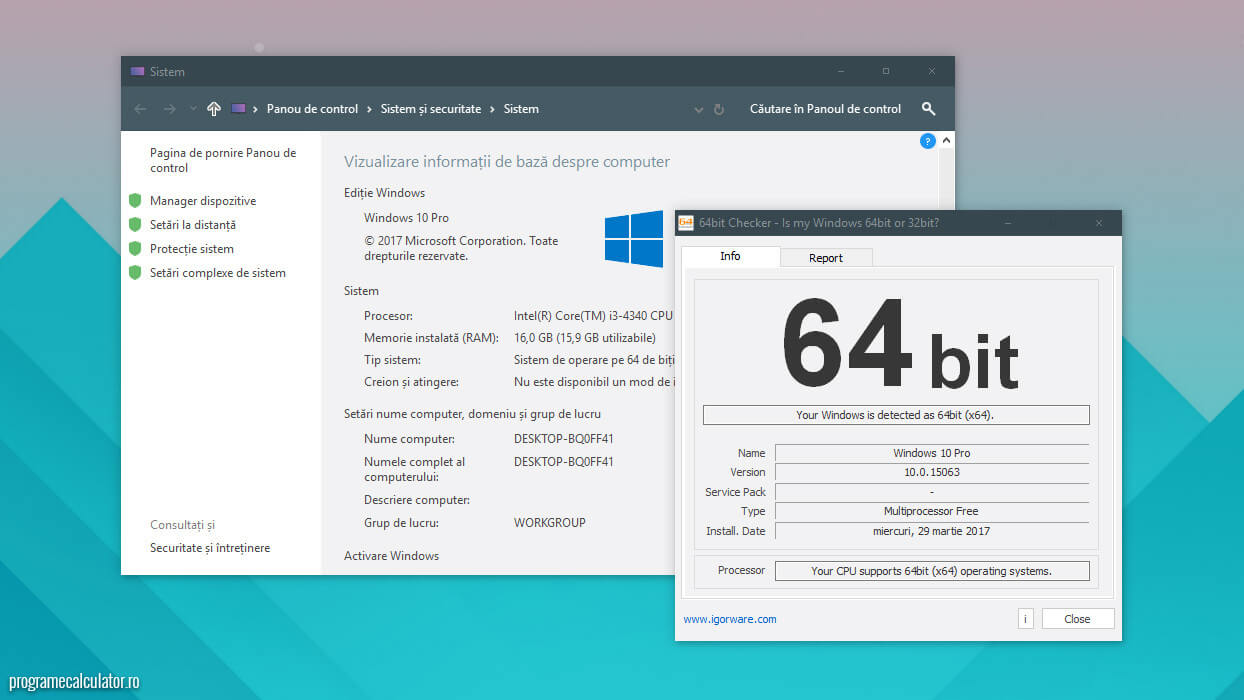Open help via the blue question mark icon
Screen dimensions: 1244x700
[x=927, y=141]
